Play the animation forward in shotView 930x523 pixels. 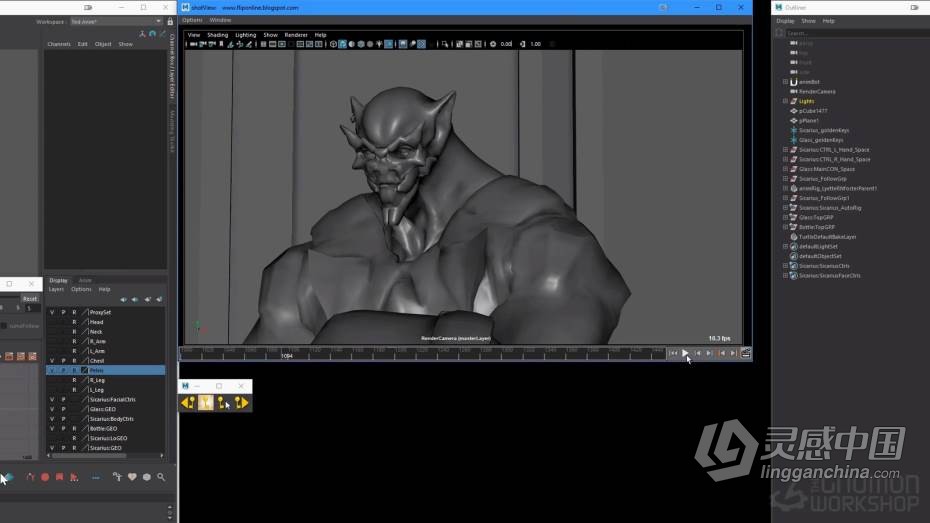685,353
